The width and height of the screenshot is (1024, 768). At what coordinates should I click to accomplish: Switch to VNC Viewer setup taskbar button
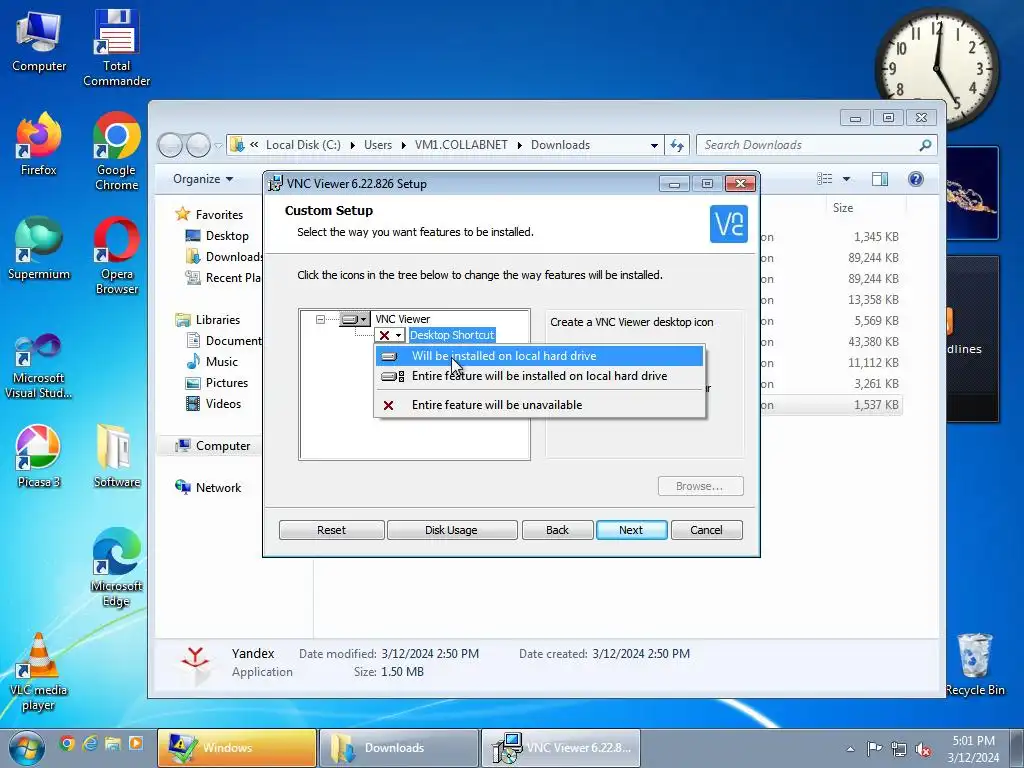click(x=561, y=748)
